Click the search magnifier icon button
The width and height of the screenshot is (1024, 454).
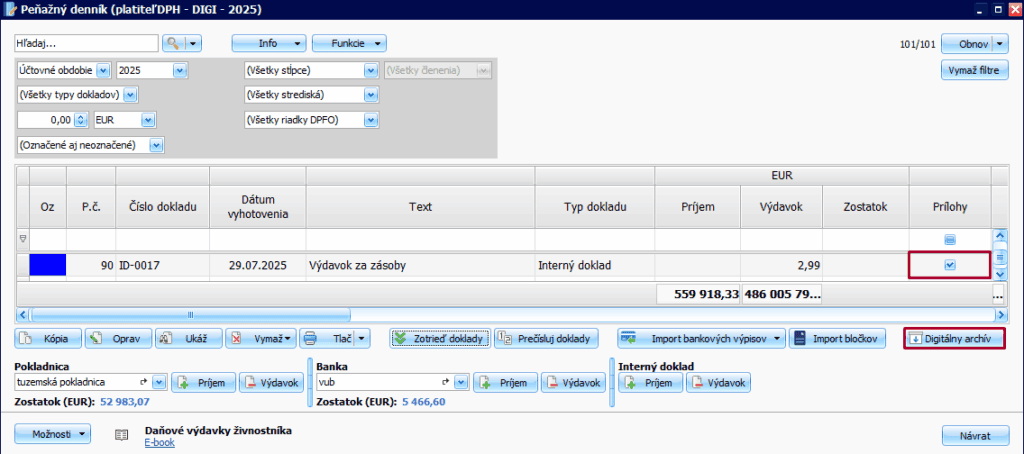pyautogui.click(x=174, y=44)
